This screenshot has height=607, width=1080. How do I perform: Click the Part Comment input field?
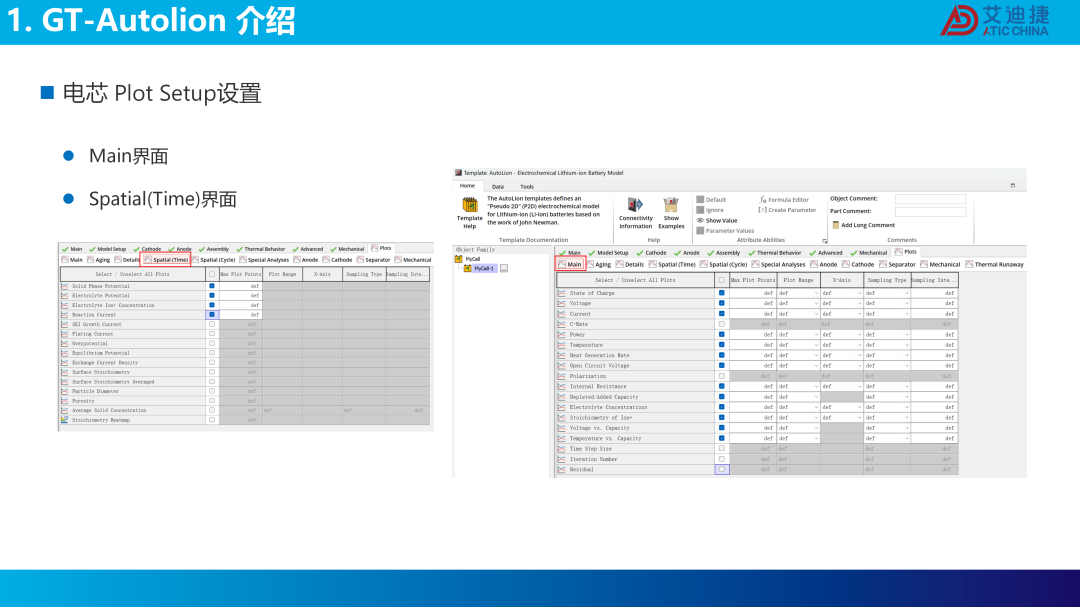coord(930,212)
